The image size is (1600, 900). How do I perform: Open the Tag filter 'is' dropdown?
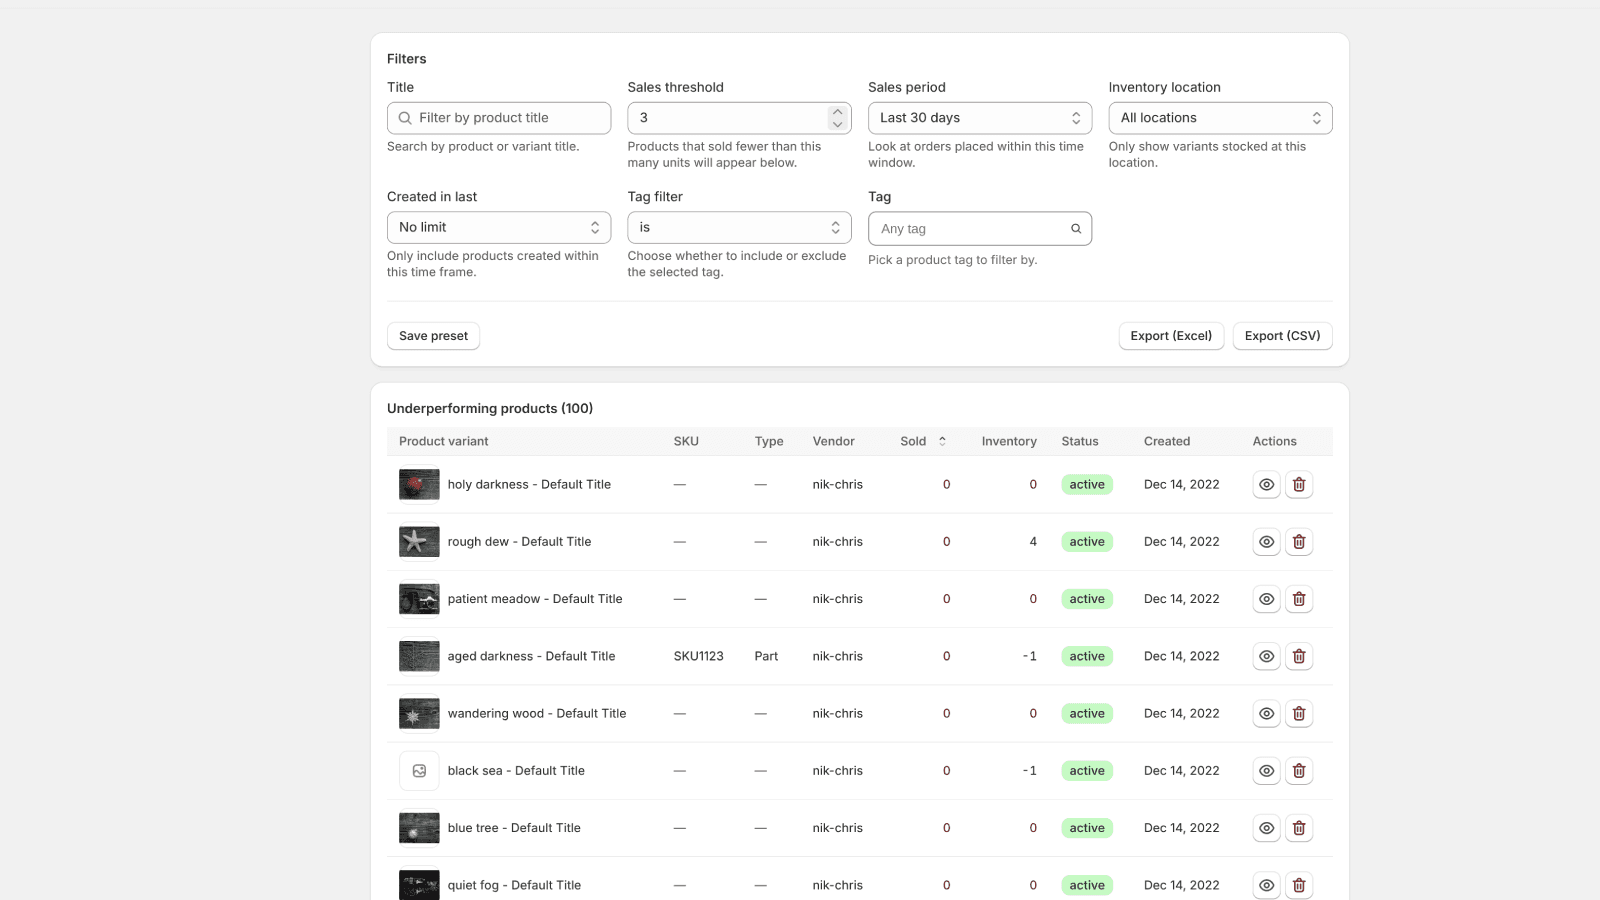tap(739, 227)
